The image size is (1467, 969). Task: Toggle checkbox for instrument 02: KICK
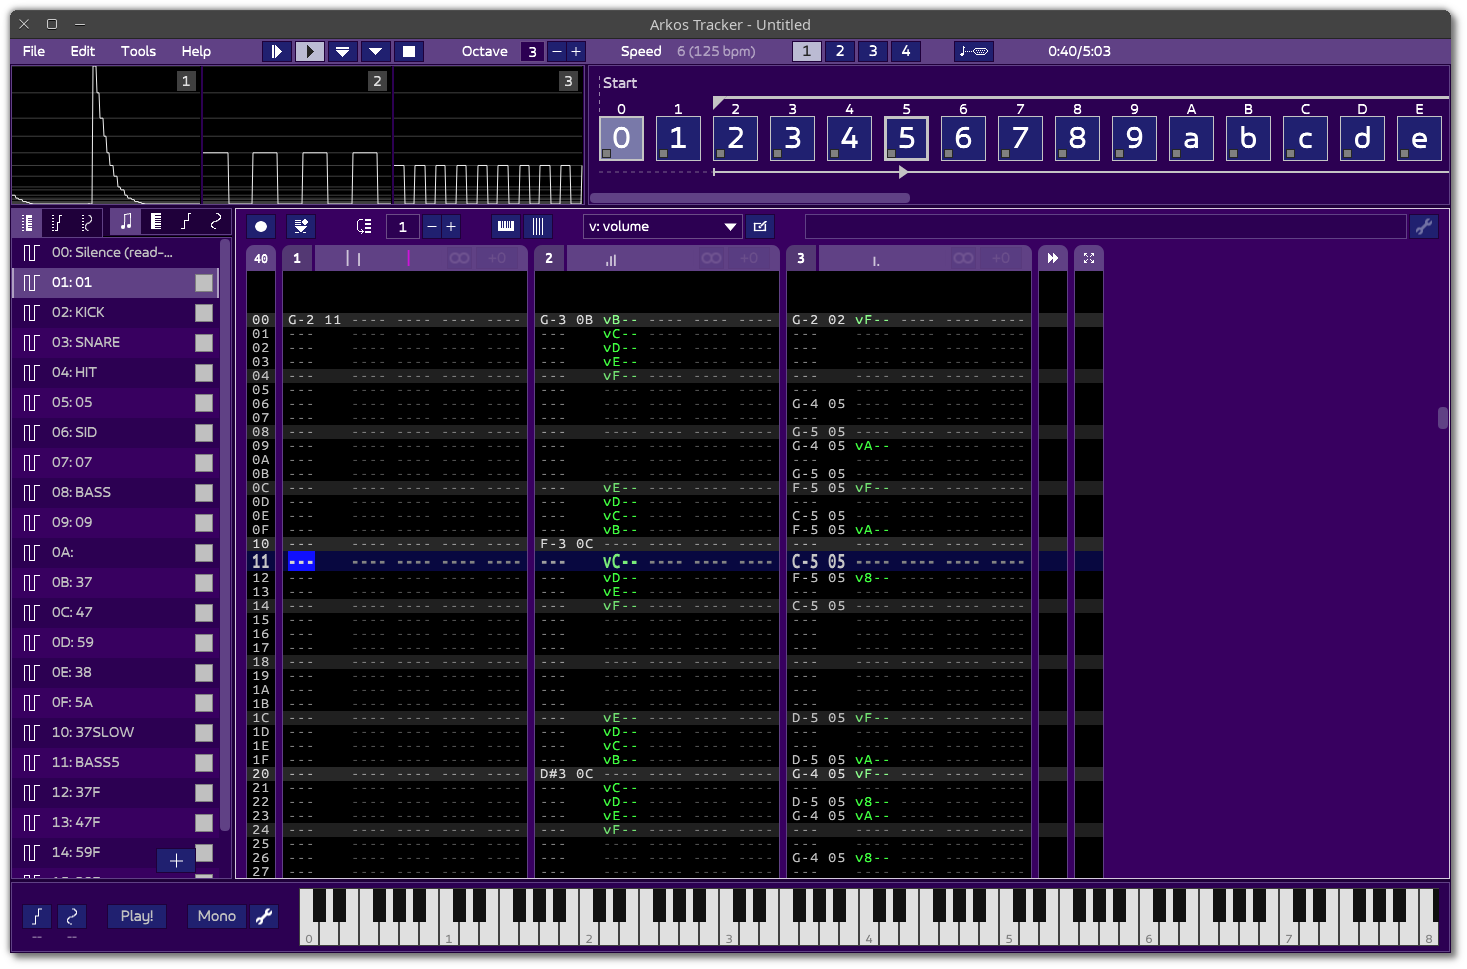click(204, 313)
